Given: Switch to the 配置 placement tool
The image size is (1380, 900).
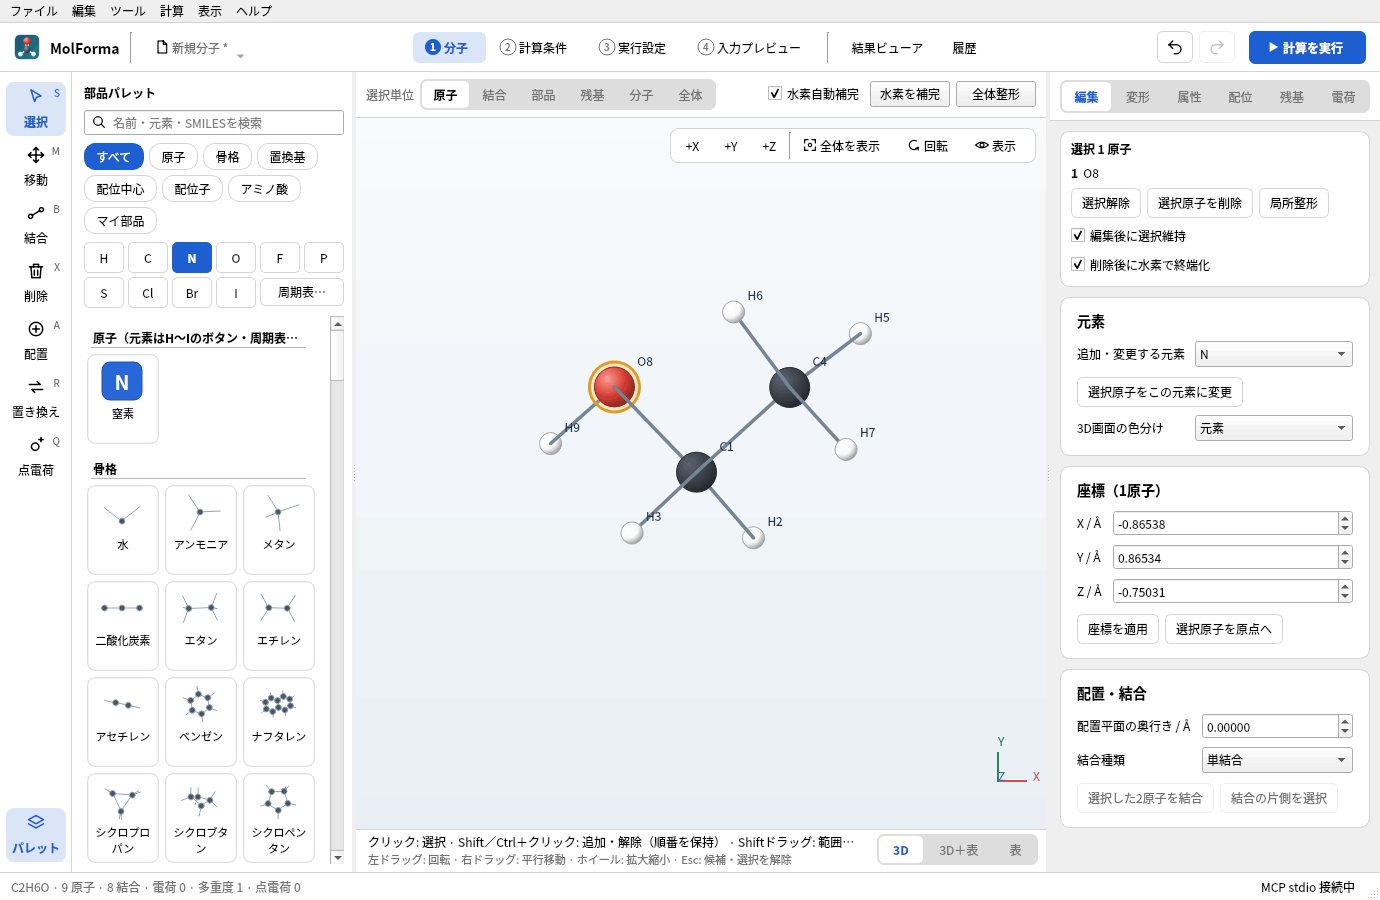Looking at the screenshot, I should coord(36,340).
